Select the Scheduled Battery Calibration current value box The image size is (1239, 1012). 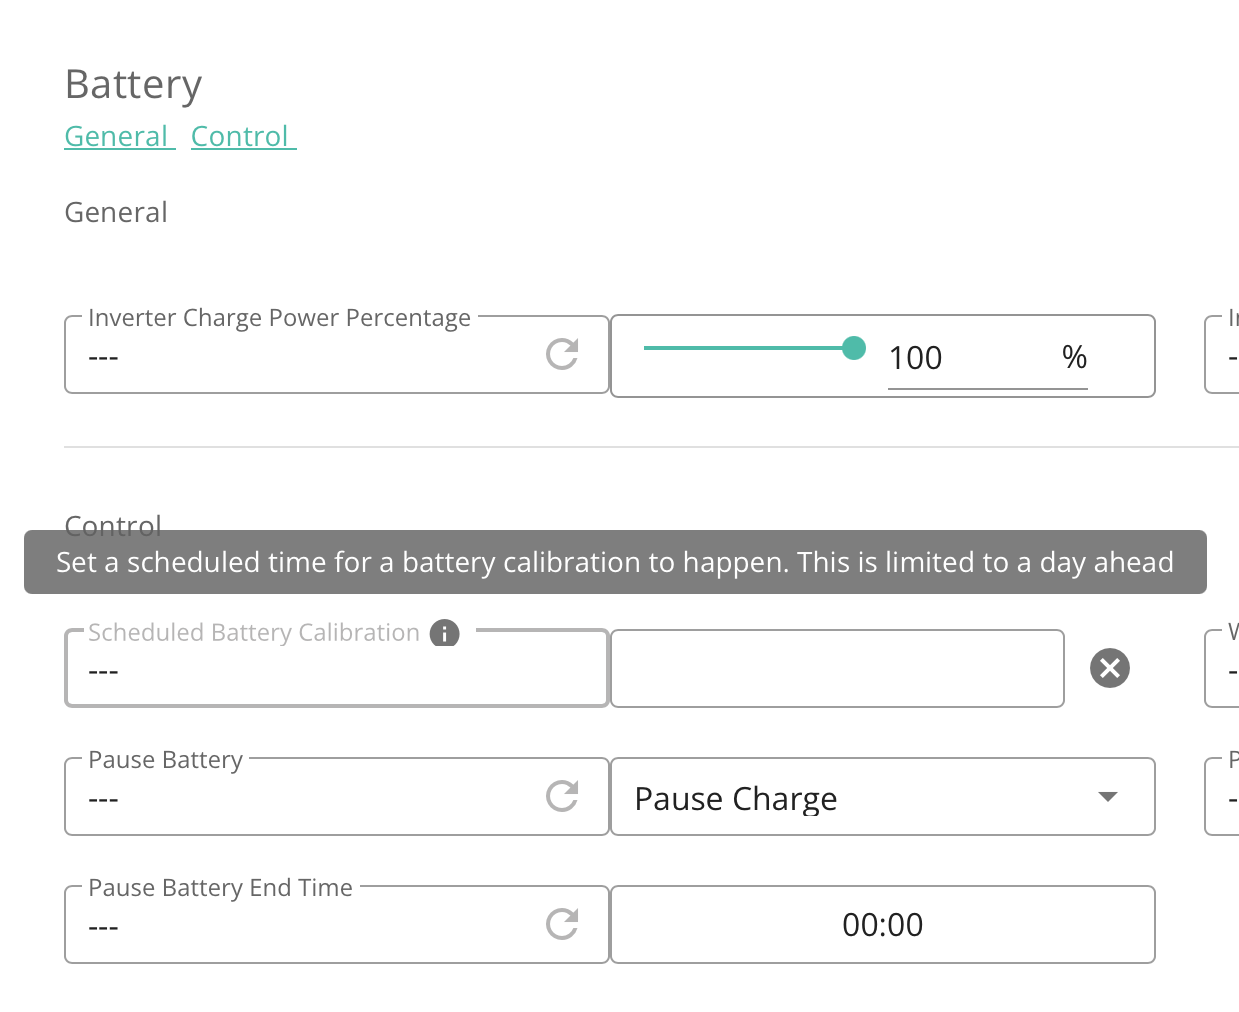coord(337,668)
